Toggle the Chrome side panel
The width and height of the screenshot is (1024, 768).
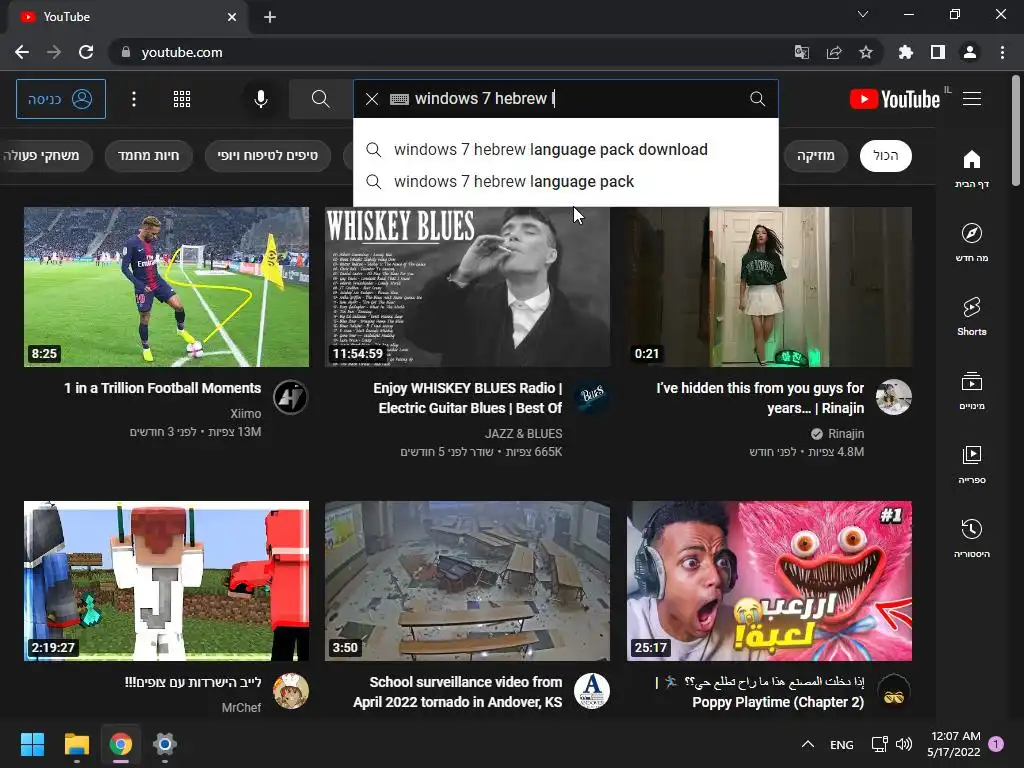point(938,52)
